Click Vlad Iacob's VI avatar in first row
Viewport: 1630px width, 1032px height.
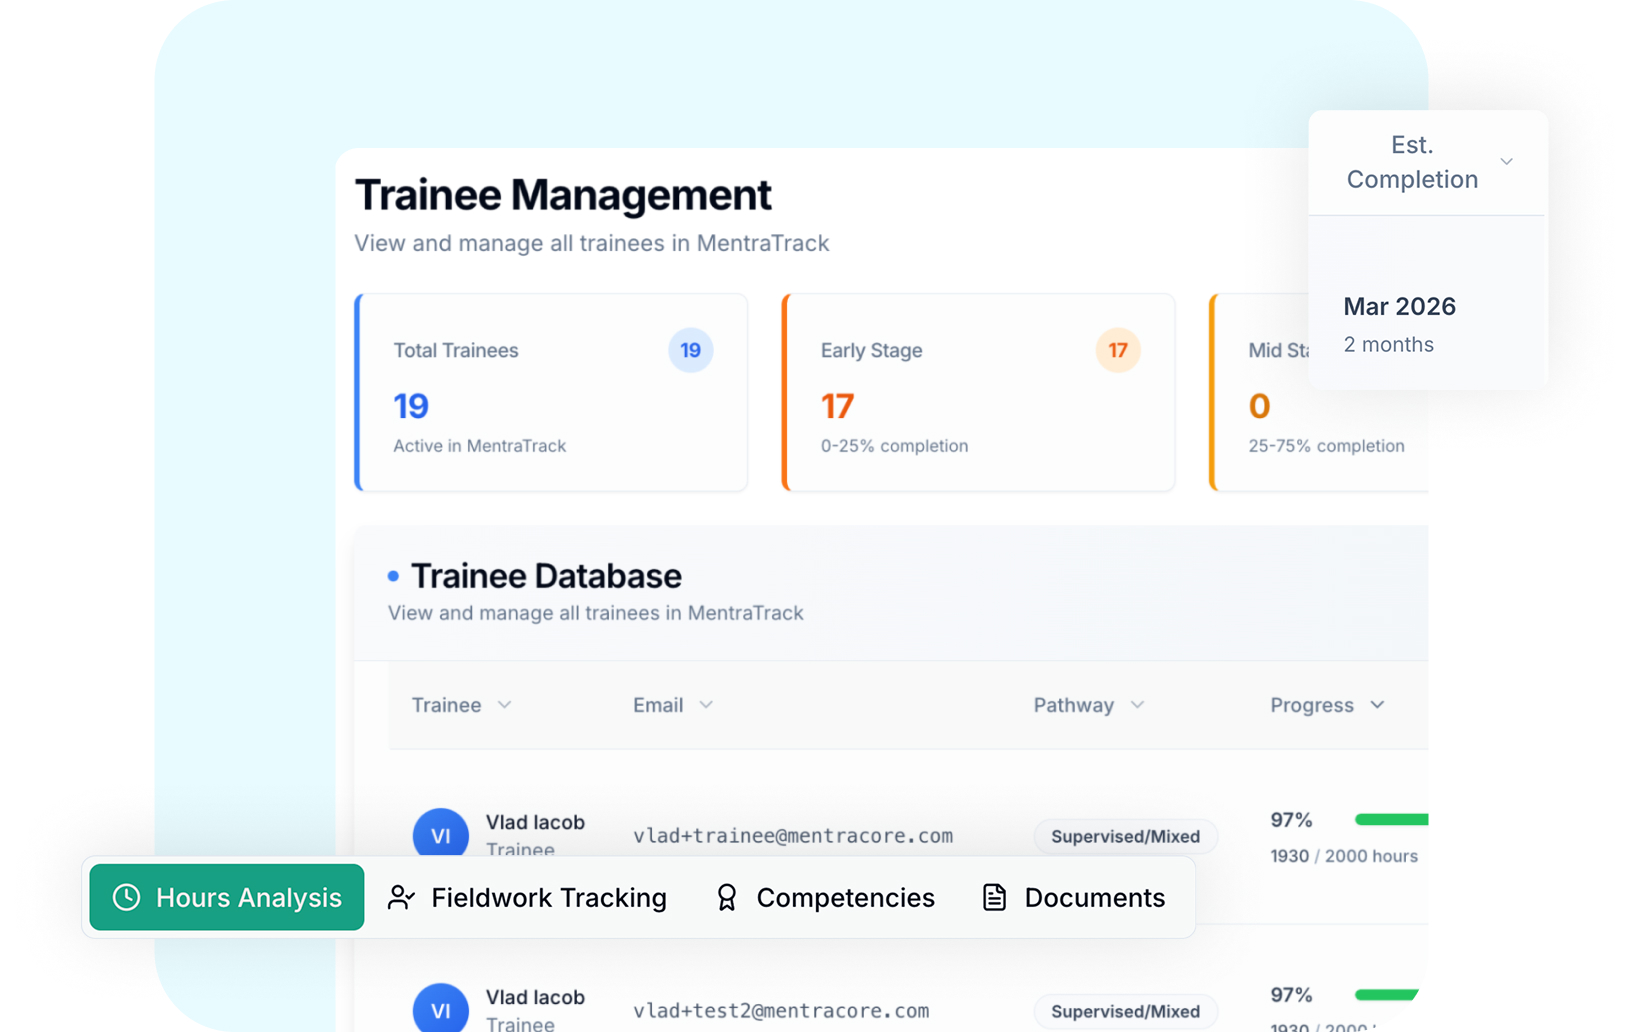[441, 834]
